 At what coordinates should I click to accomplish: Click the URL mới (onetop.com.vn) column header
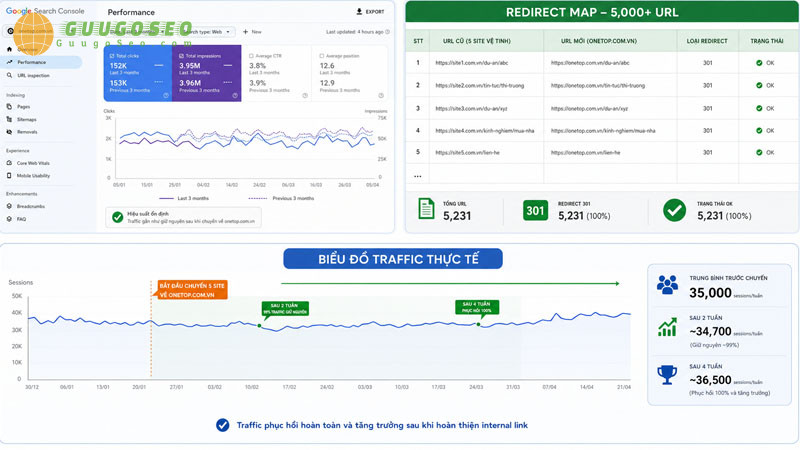pyautogui.click(x=598, y=41)
